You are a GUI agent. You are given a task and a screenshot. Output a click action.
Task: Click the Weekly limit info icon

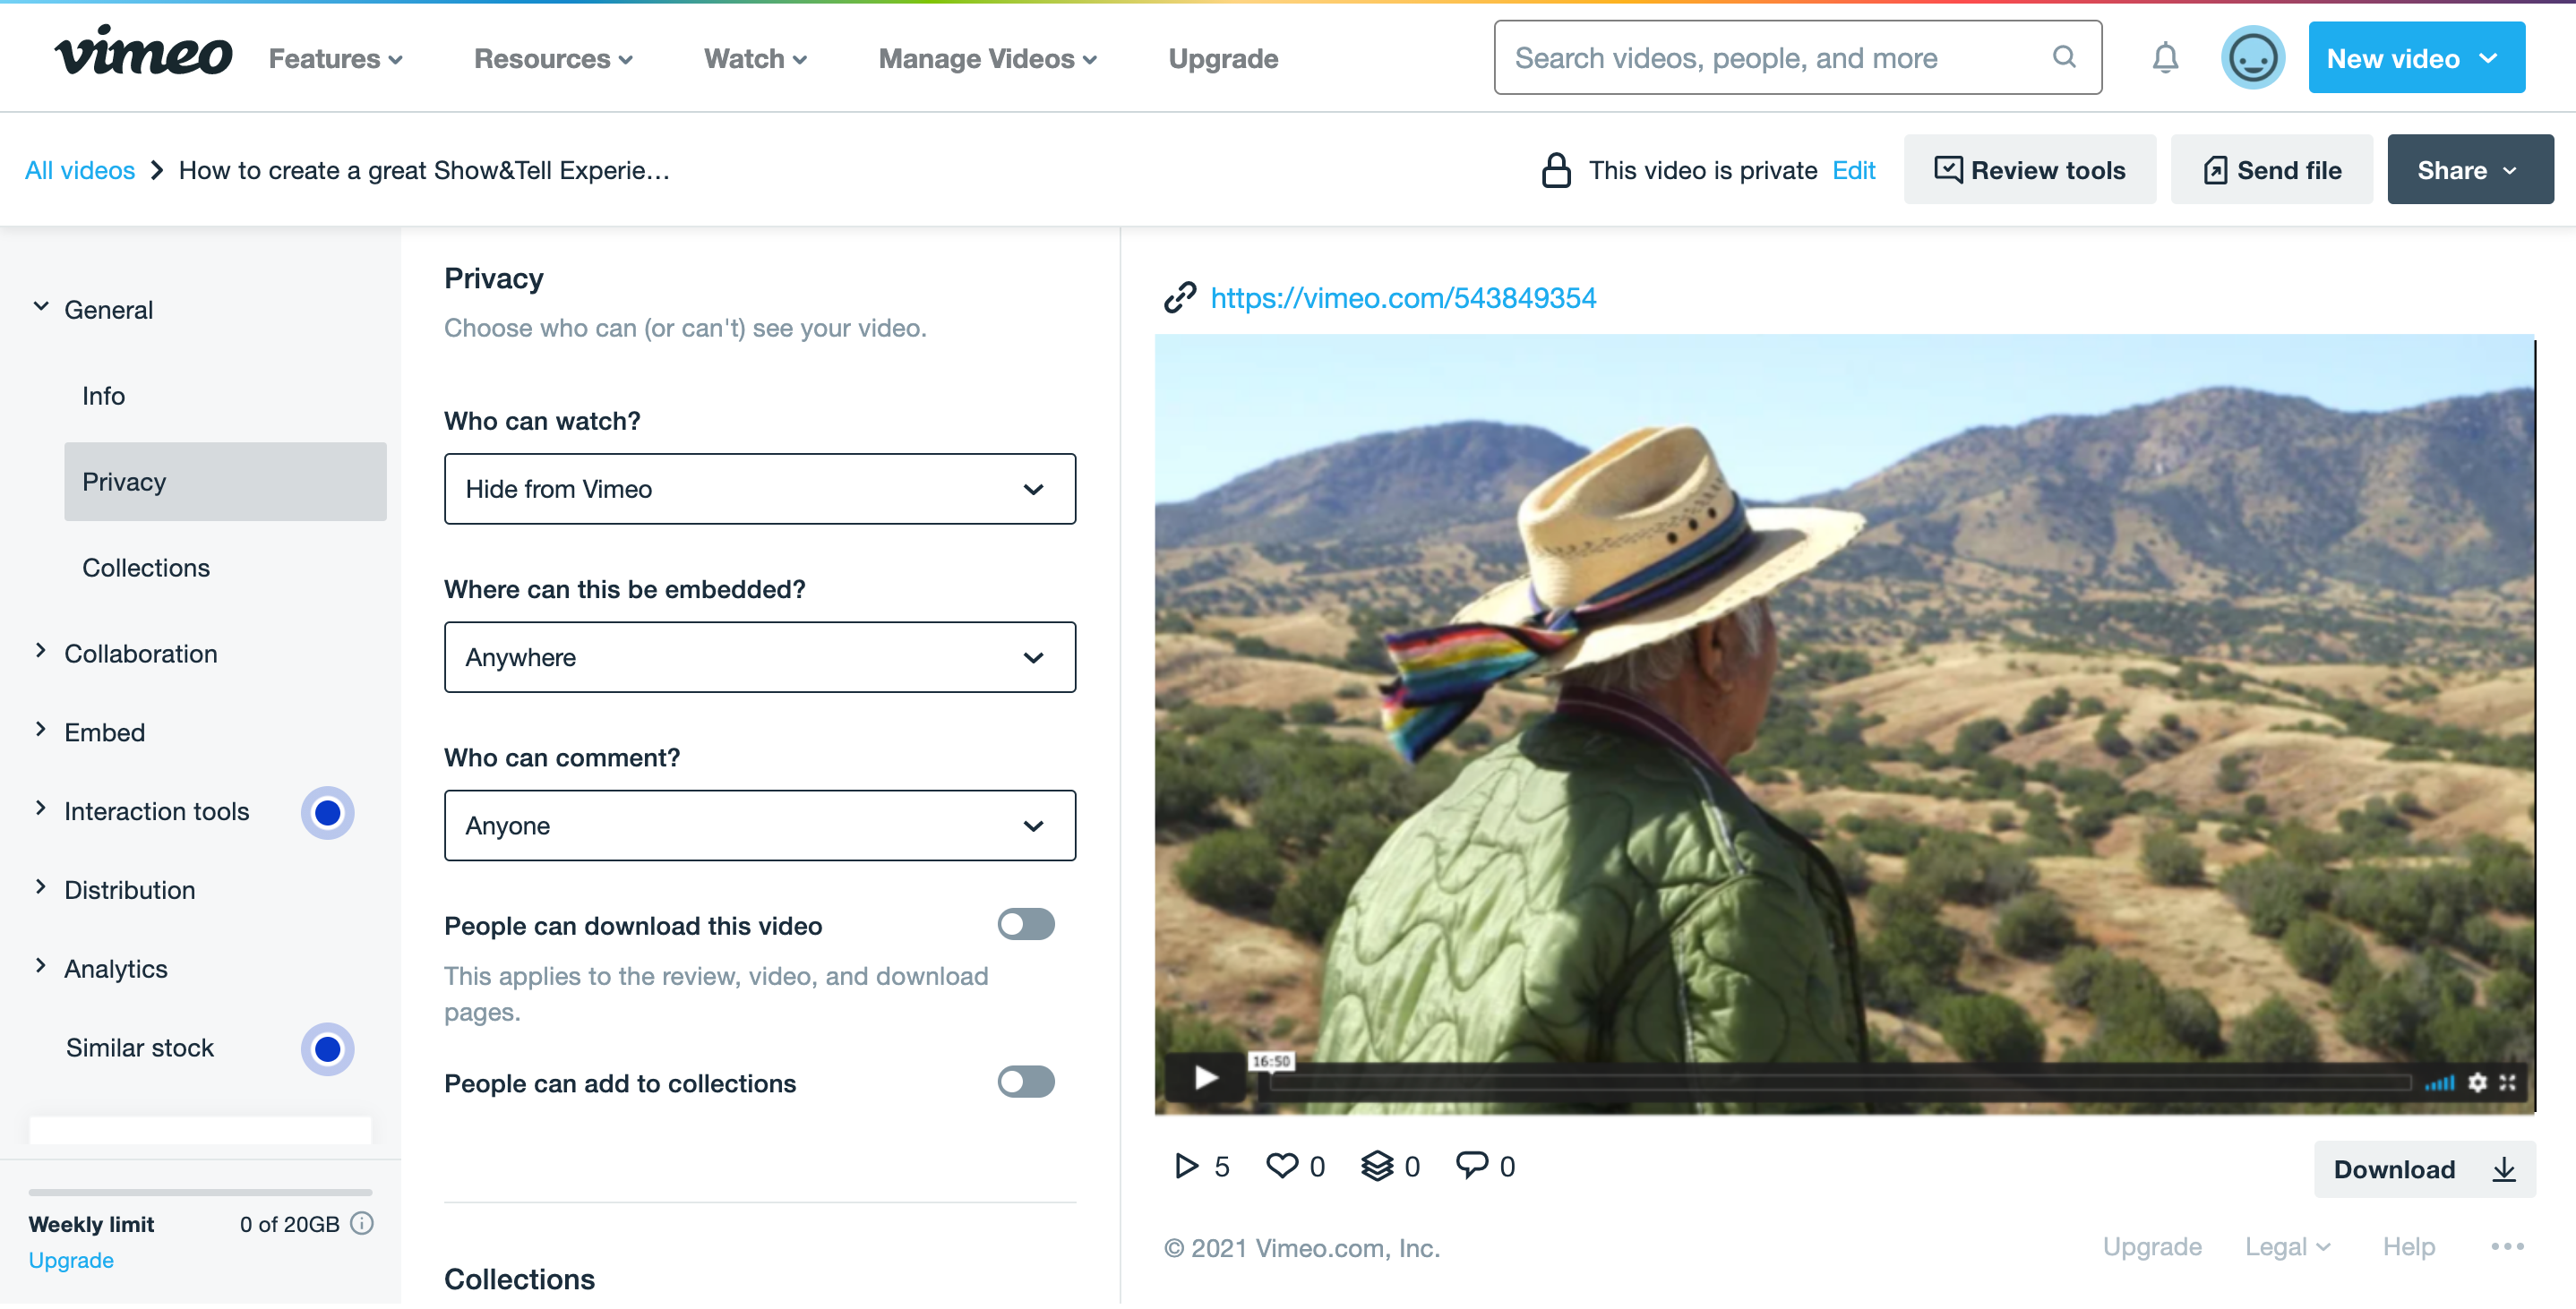[363, 1225]
